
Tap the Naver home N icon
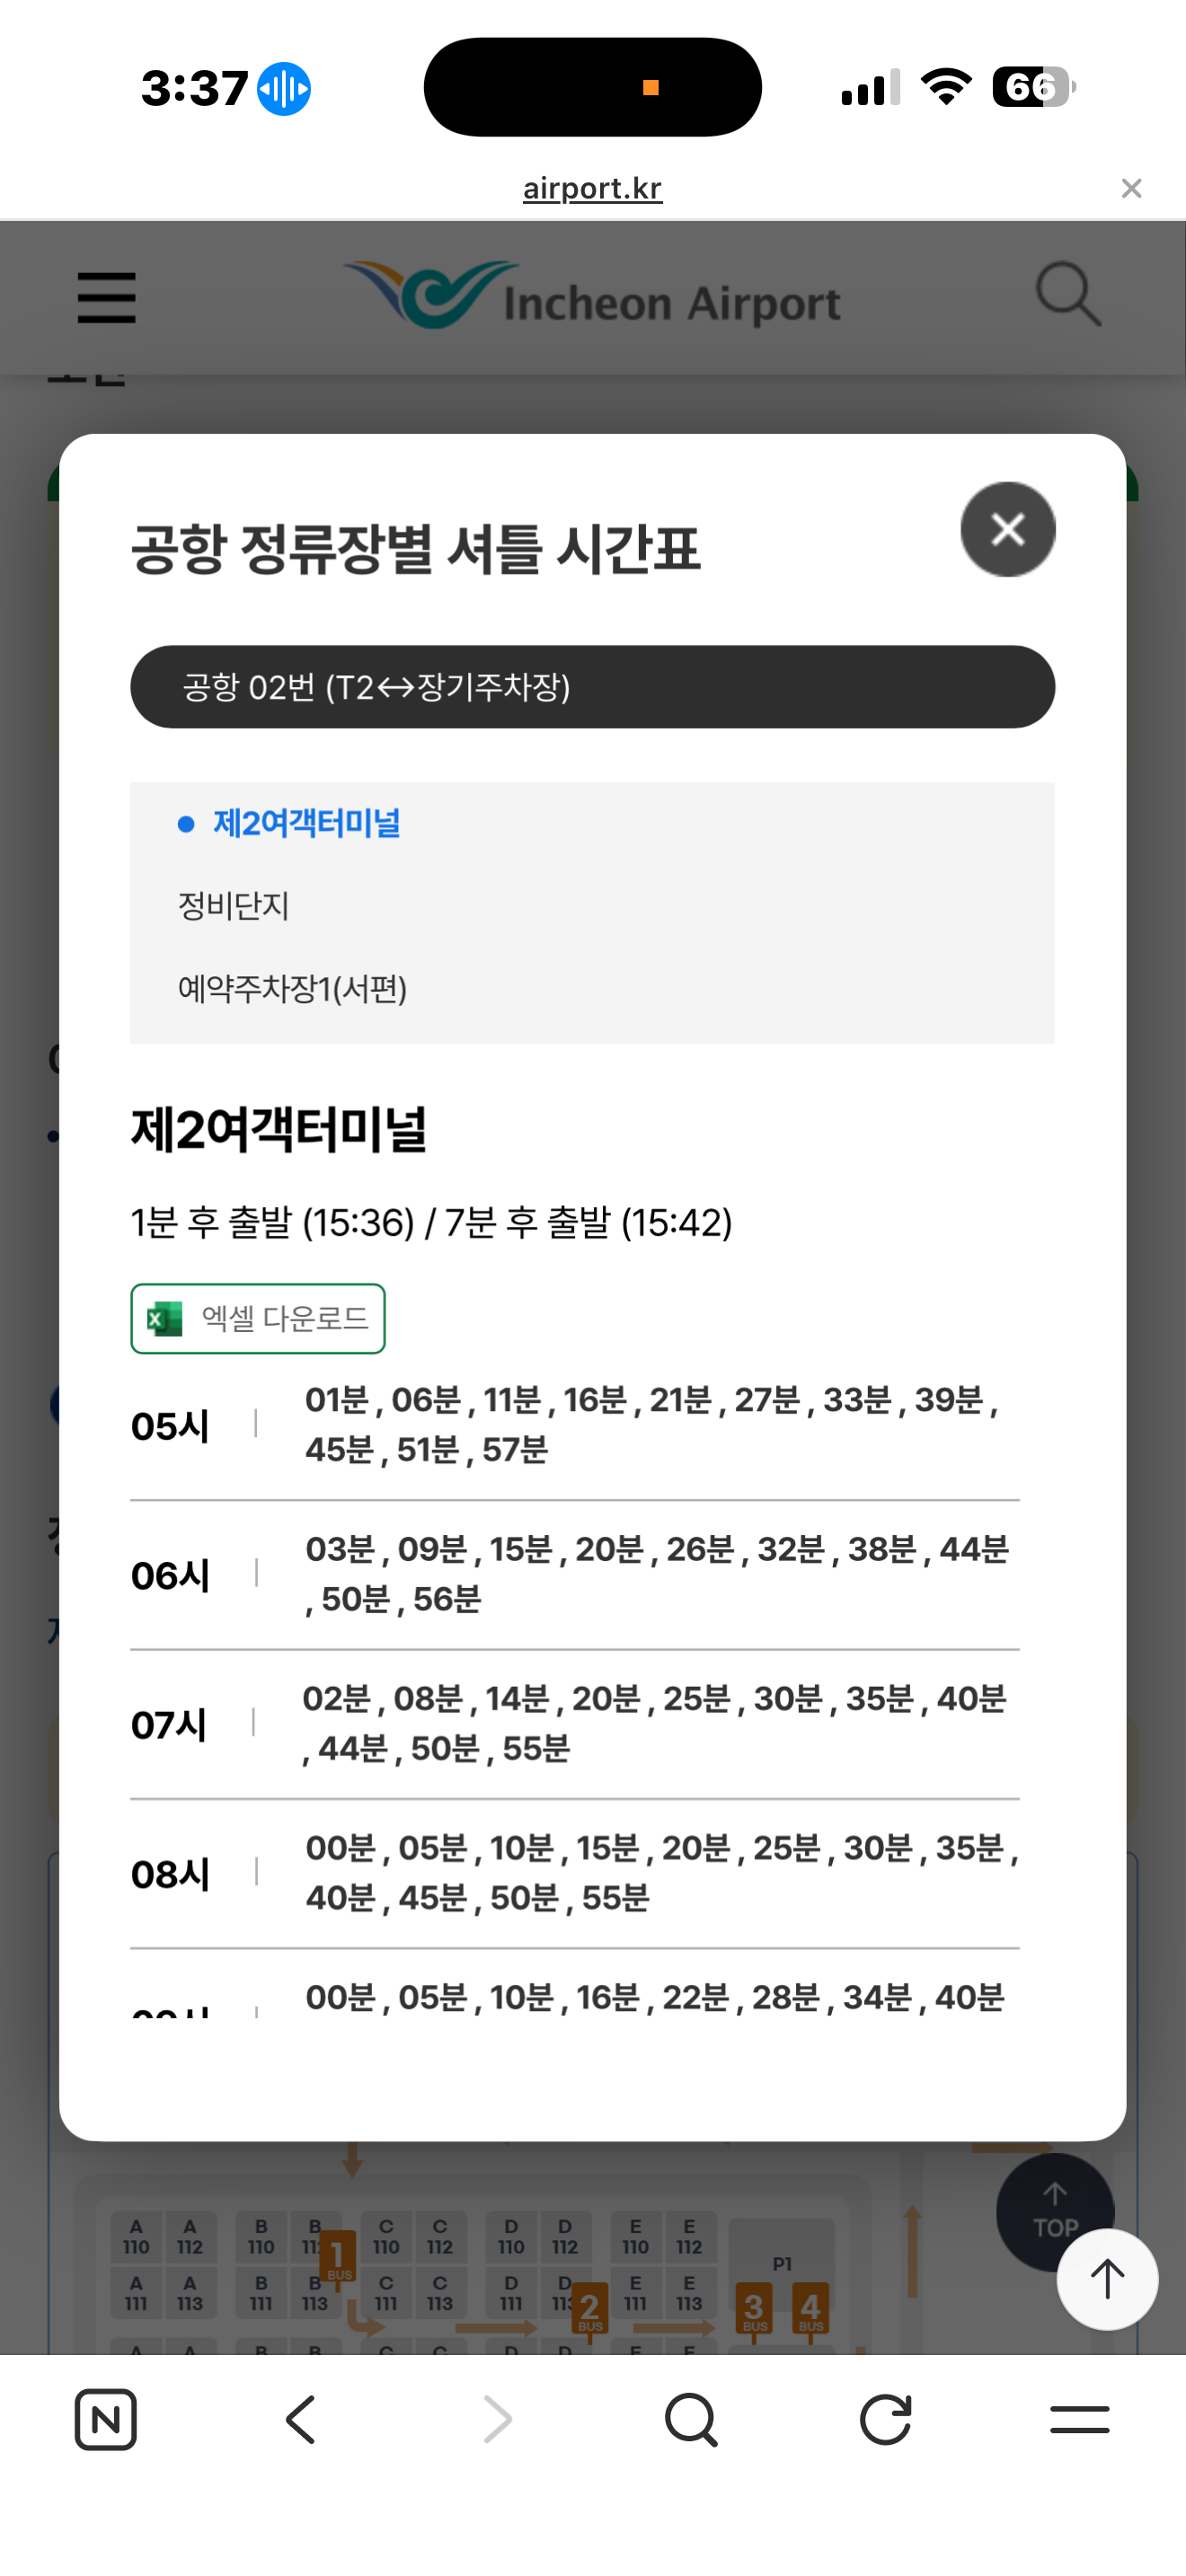point(105,2420)
